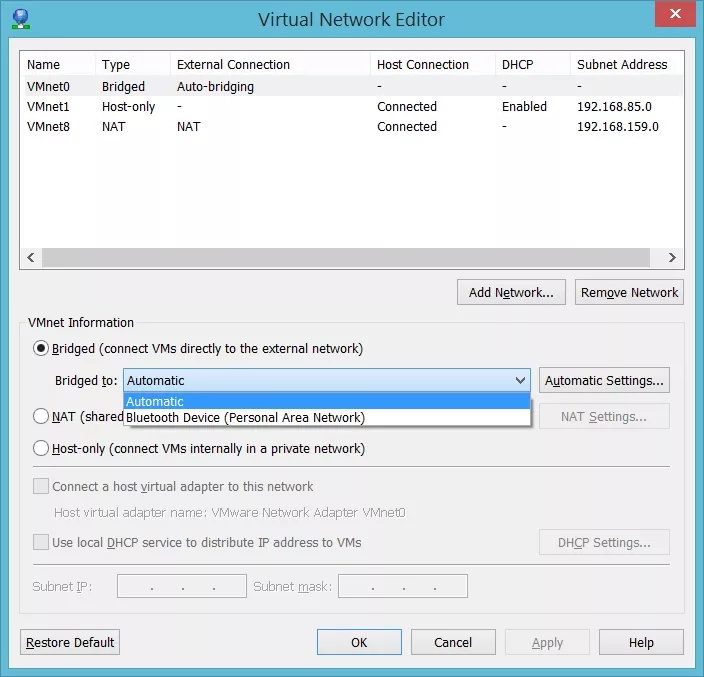Choose Bluetooth Device (Personal Area Network) option
The height and width of the screenshot is (677, 704).
tap(327, 418)
